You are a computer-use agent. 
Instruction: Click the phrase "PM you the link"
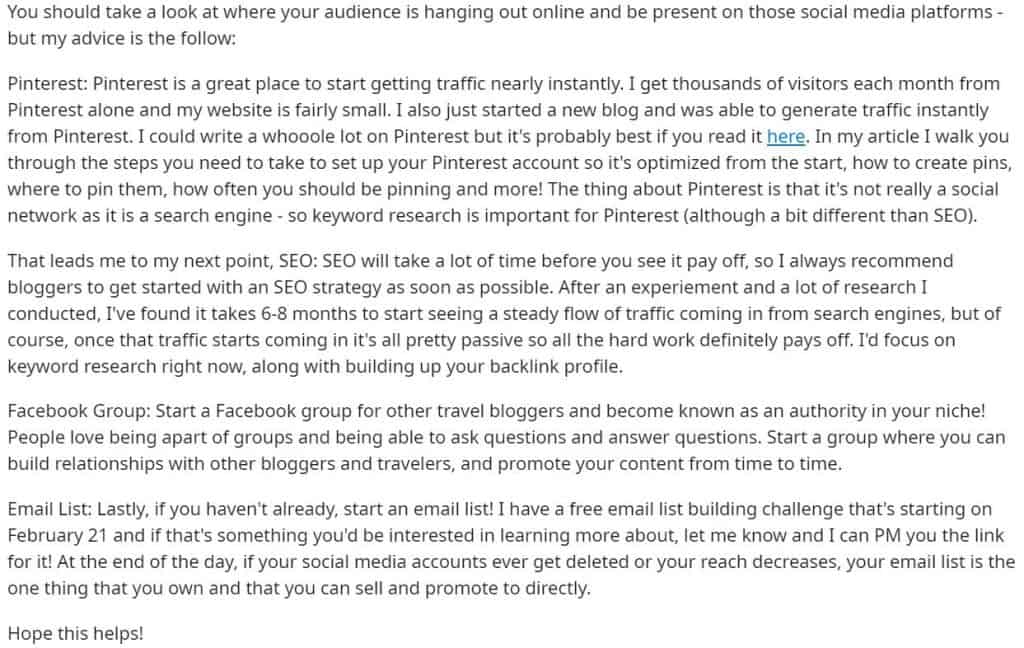click(x=939, y=536)
